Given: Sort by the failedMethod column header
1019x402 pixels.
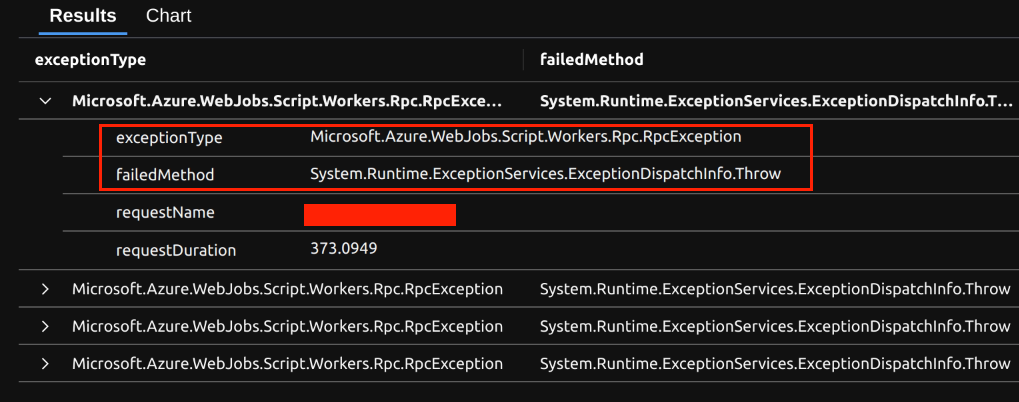Looking at the screenshot, I should [x=592, y=60].
